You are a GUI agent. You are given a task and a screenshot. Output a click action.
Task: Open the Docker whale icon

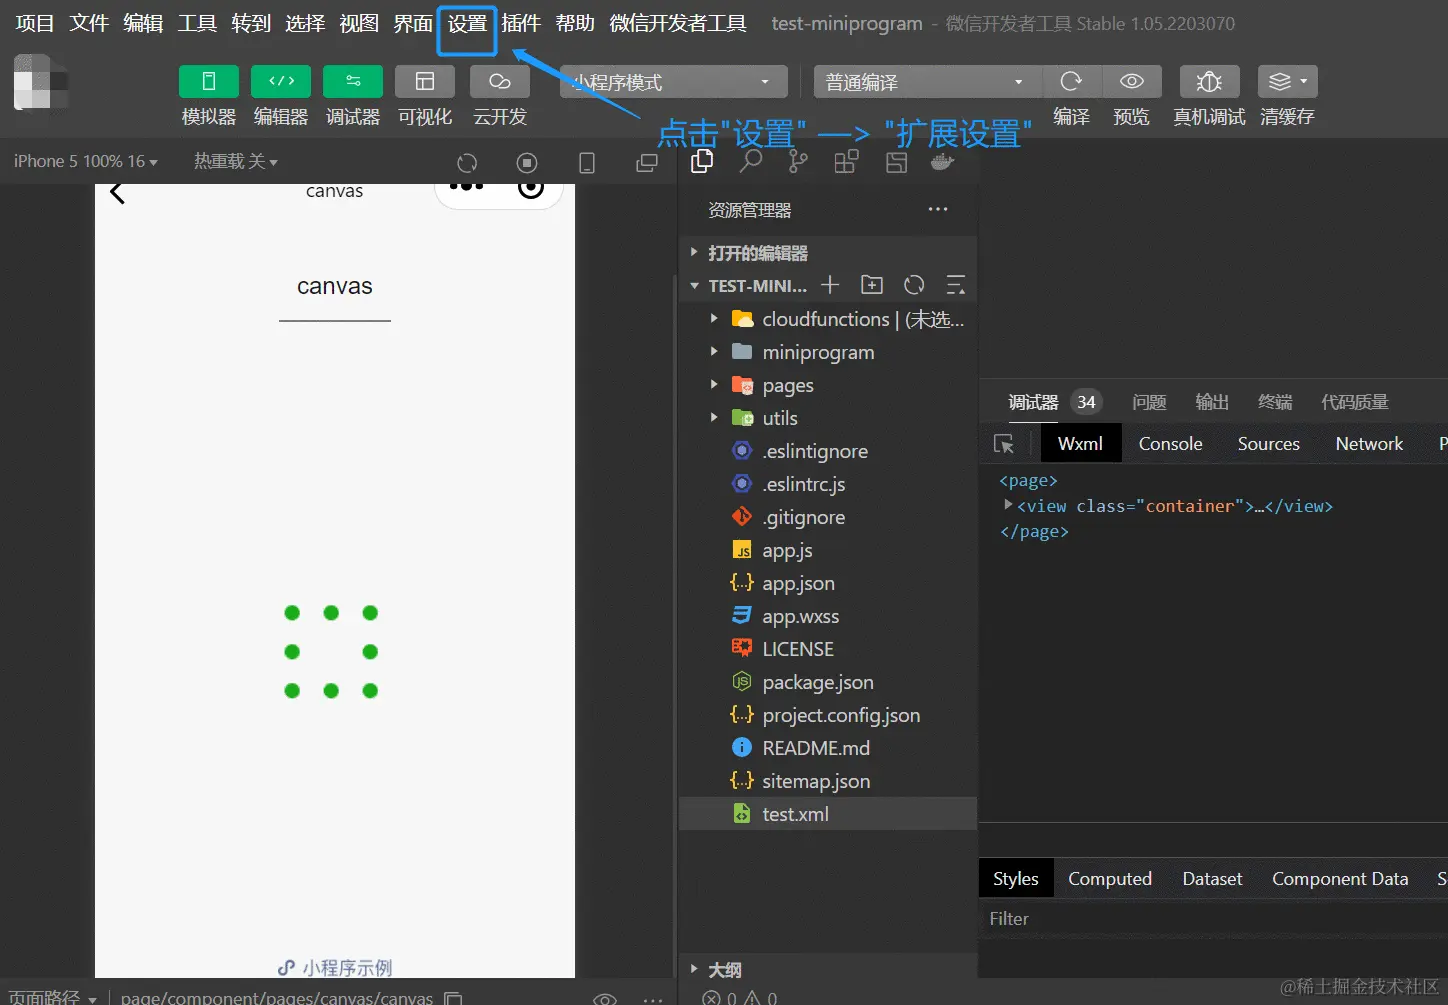pyautogui.click(x=942, y=161)
